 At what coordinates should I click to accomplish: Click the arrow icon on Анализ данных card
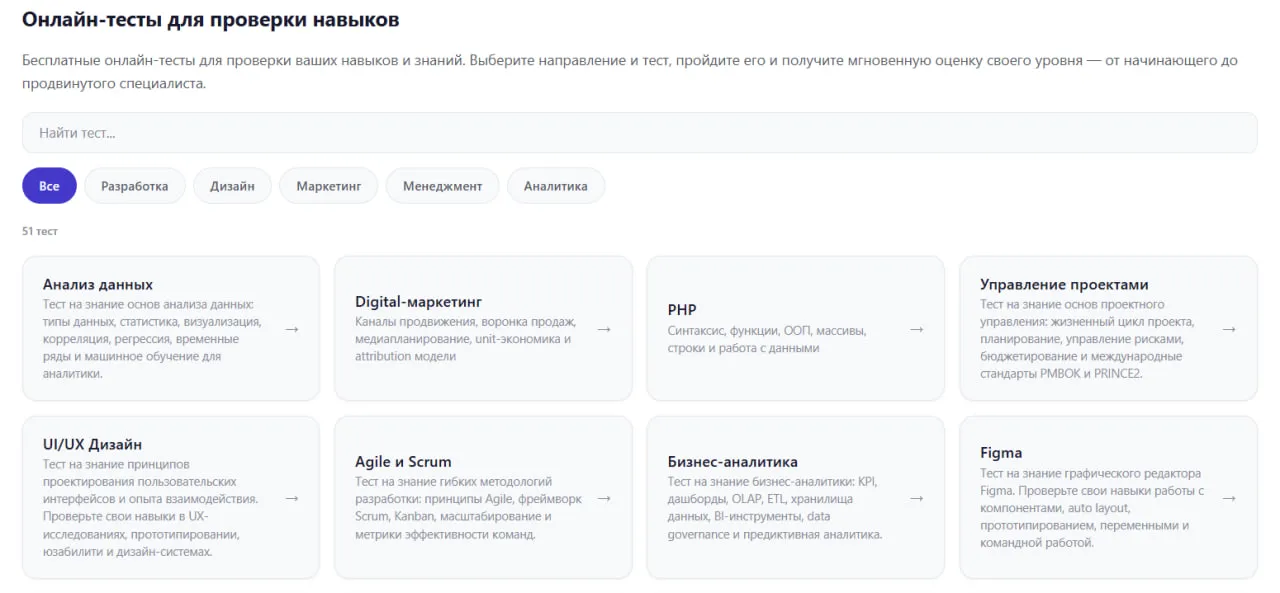point(292,328)
